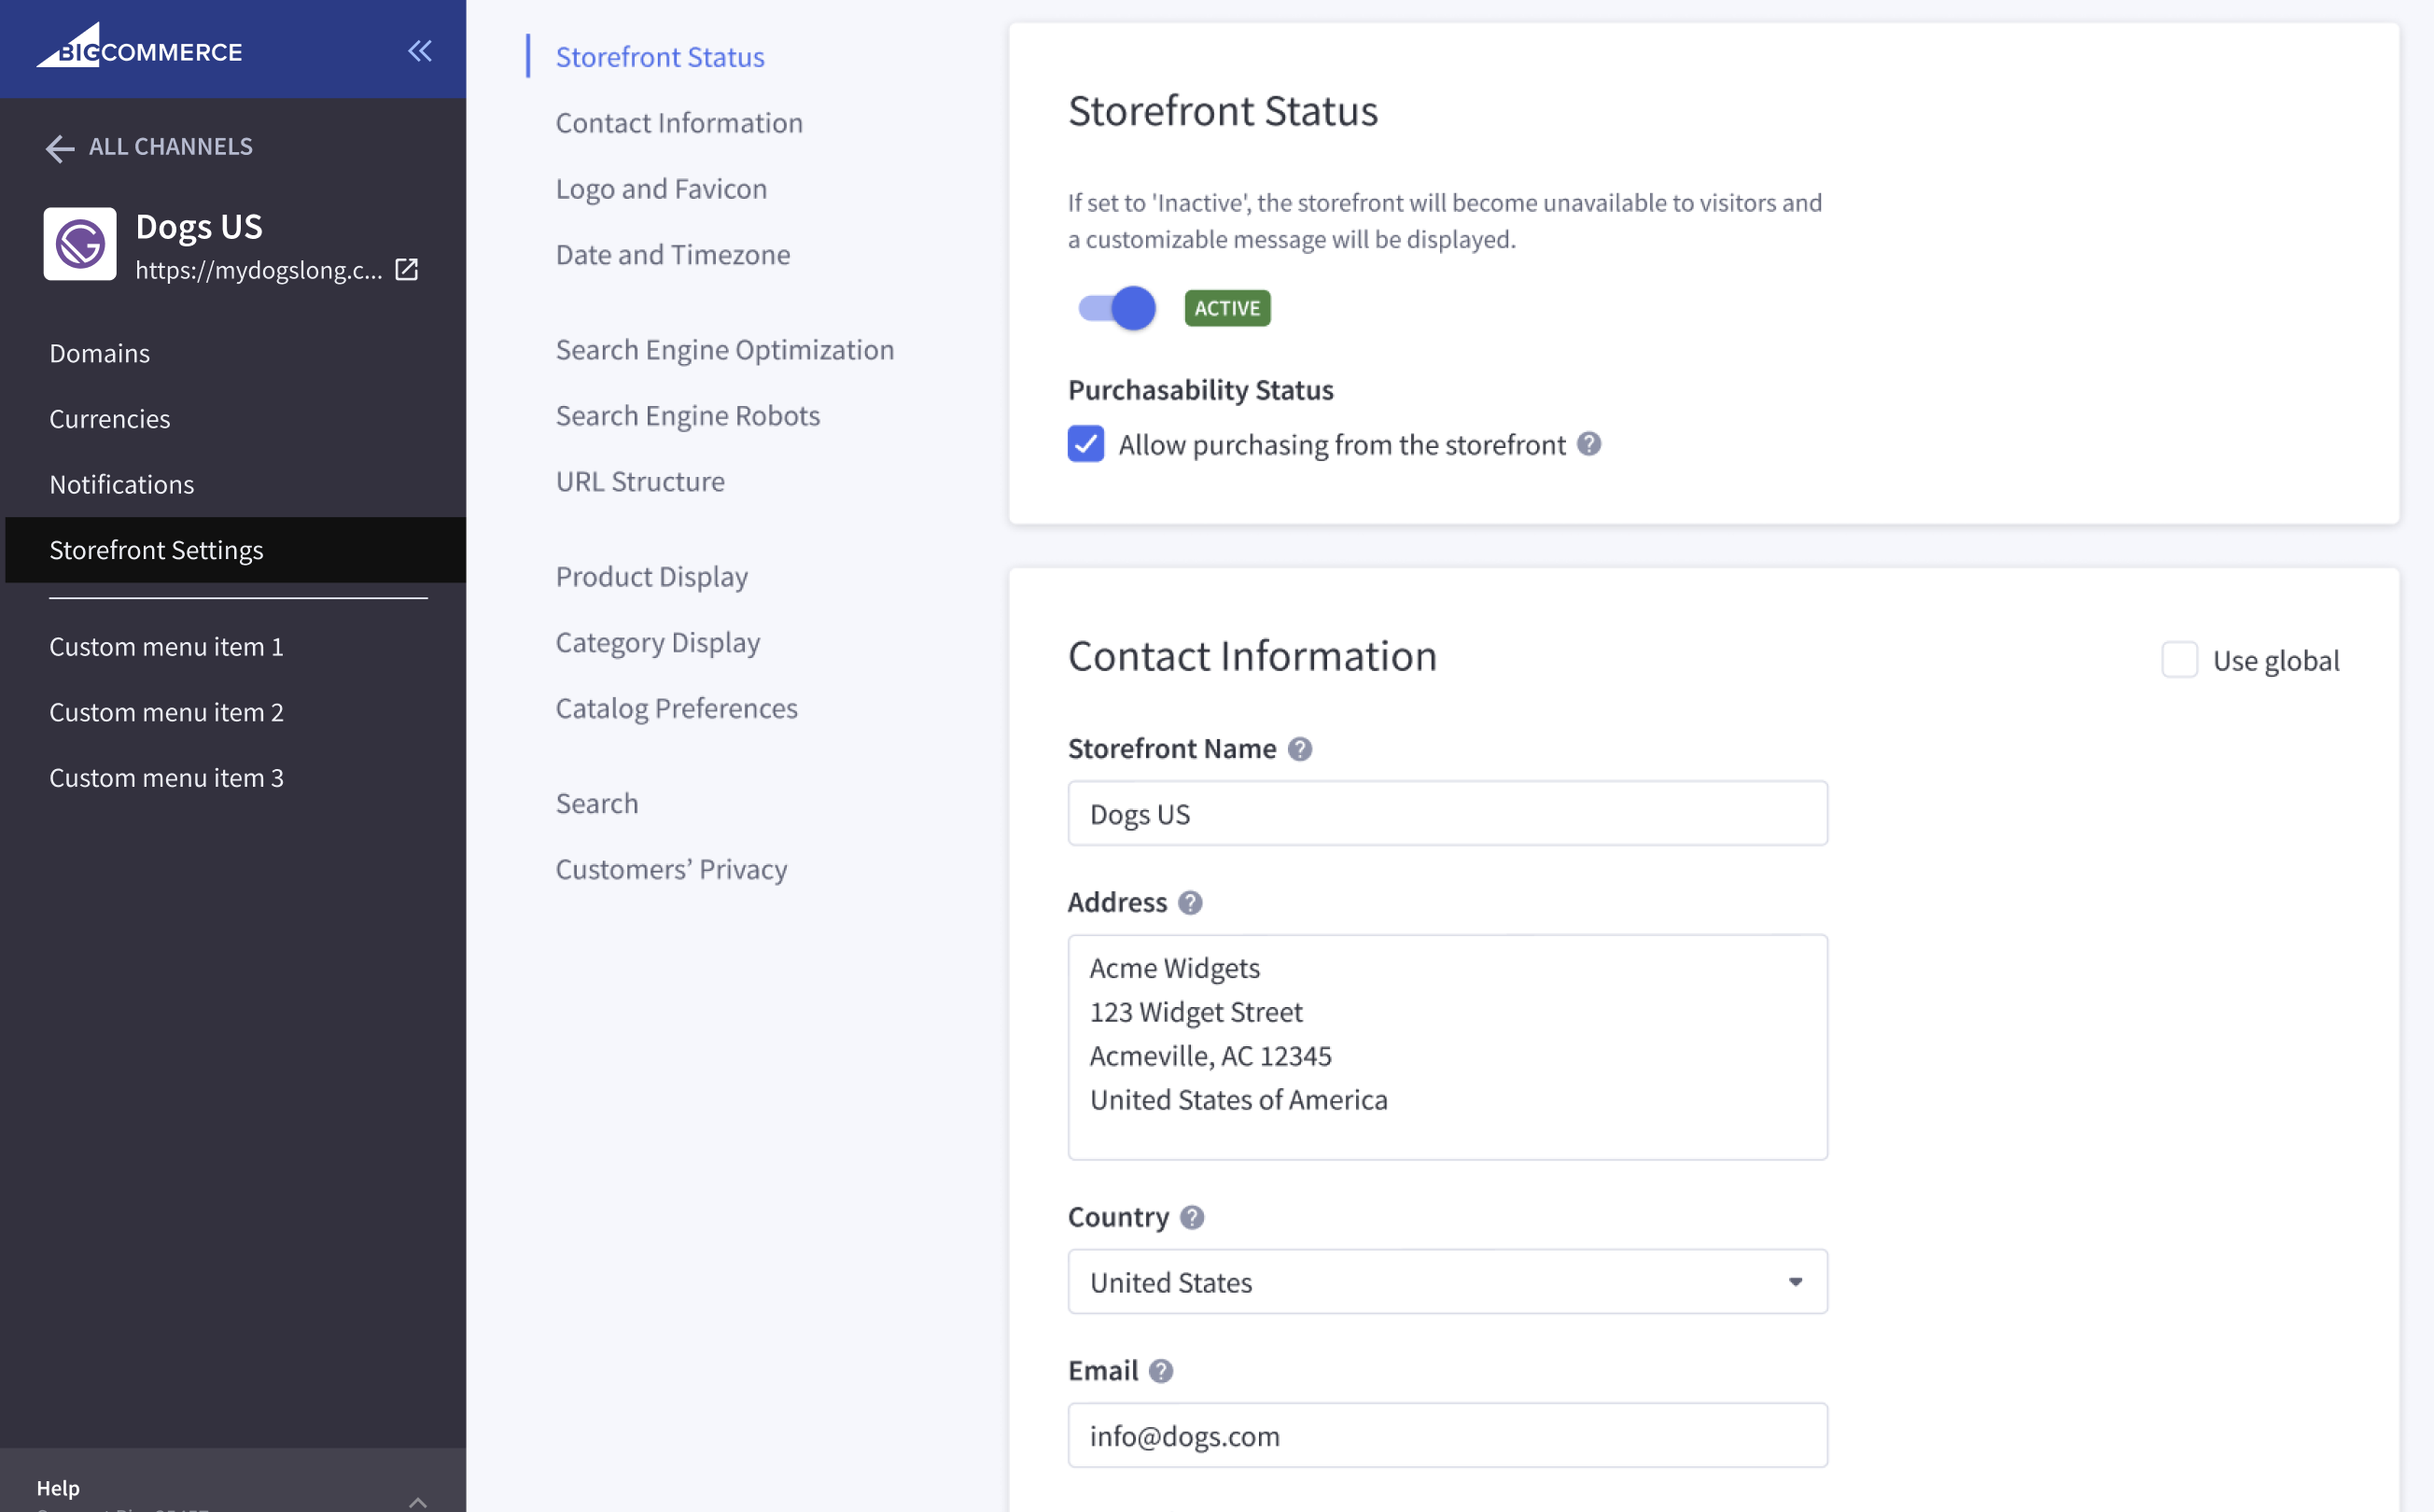Click help icon beside Storefront Name
This screenshot has width=2434, height=1512.
1299,749
